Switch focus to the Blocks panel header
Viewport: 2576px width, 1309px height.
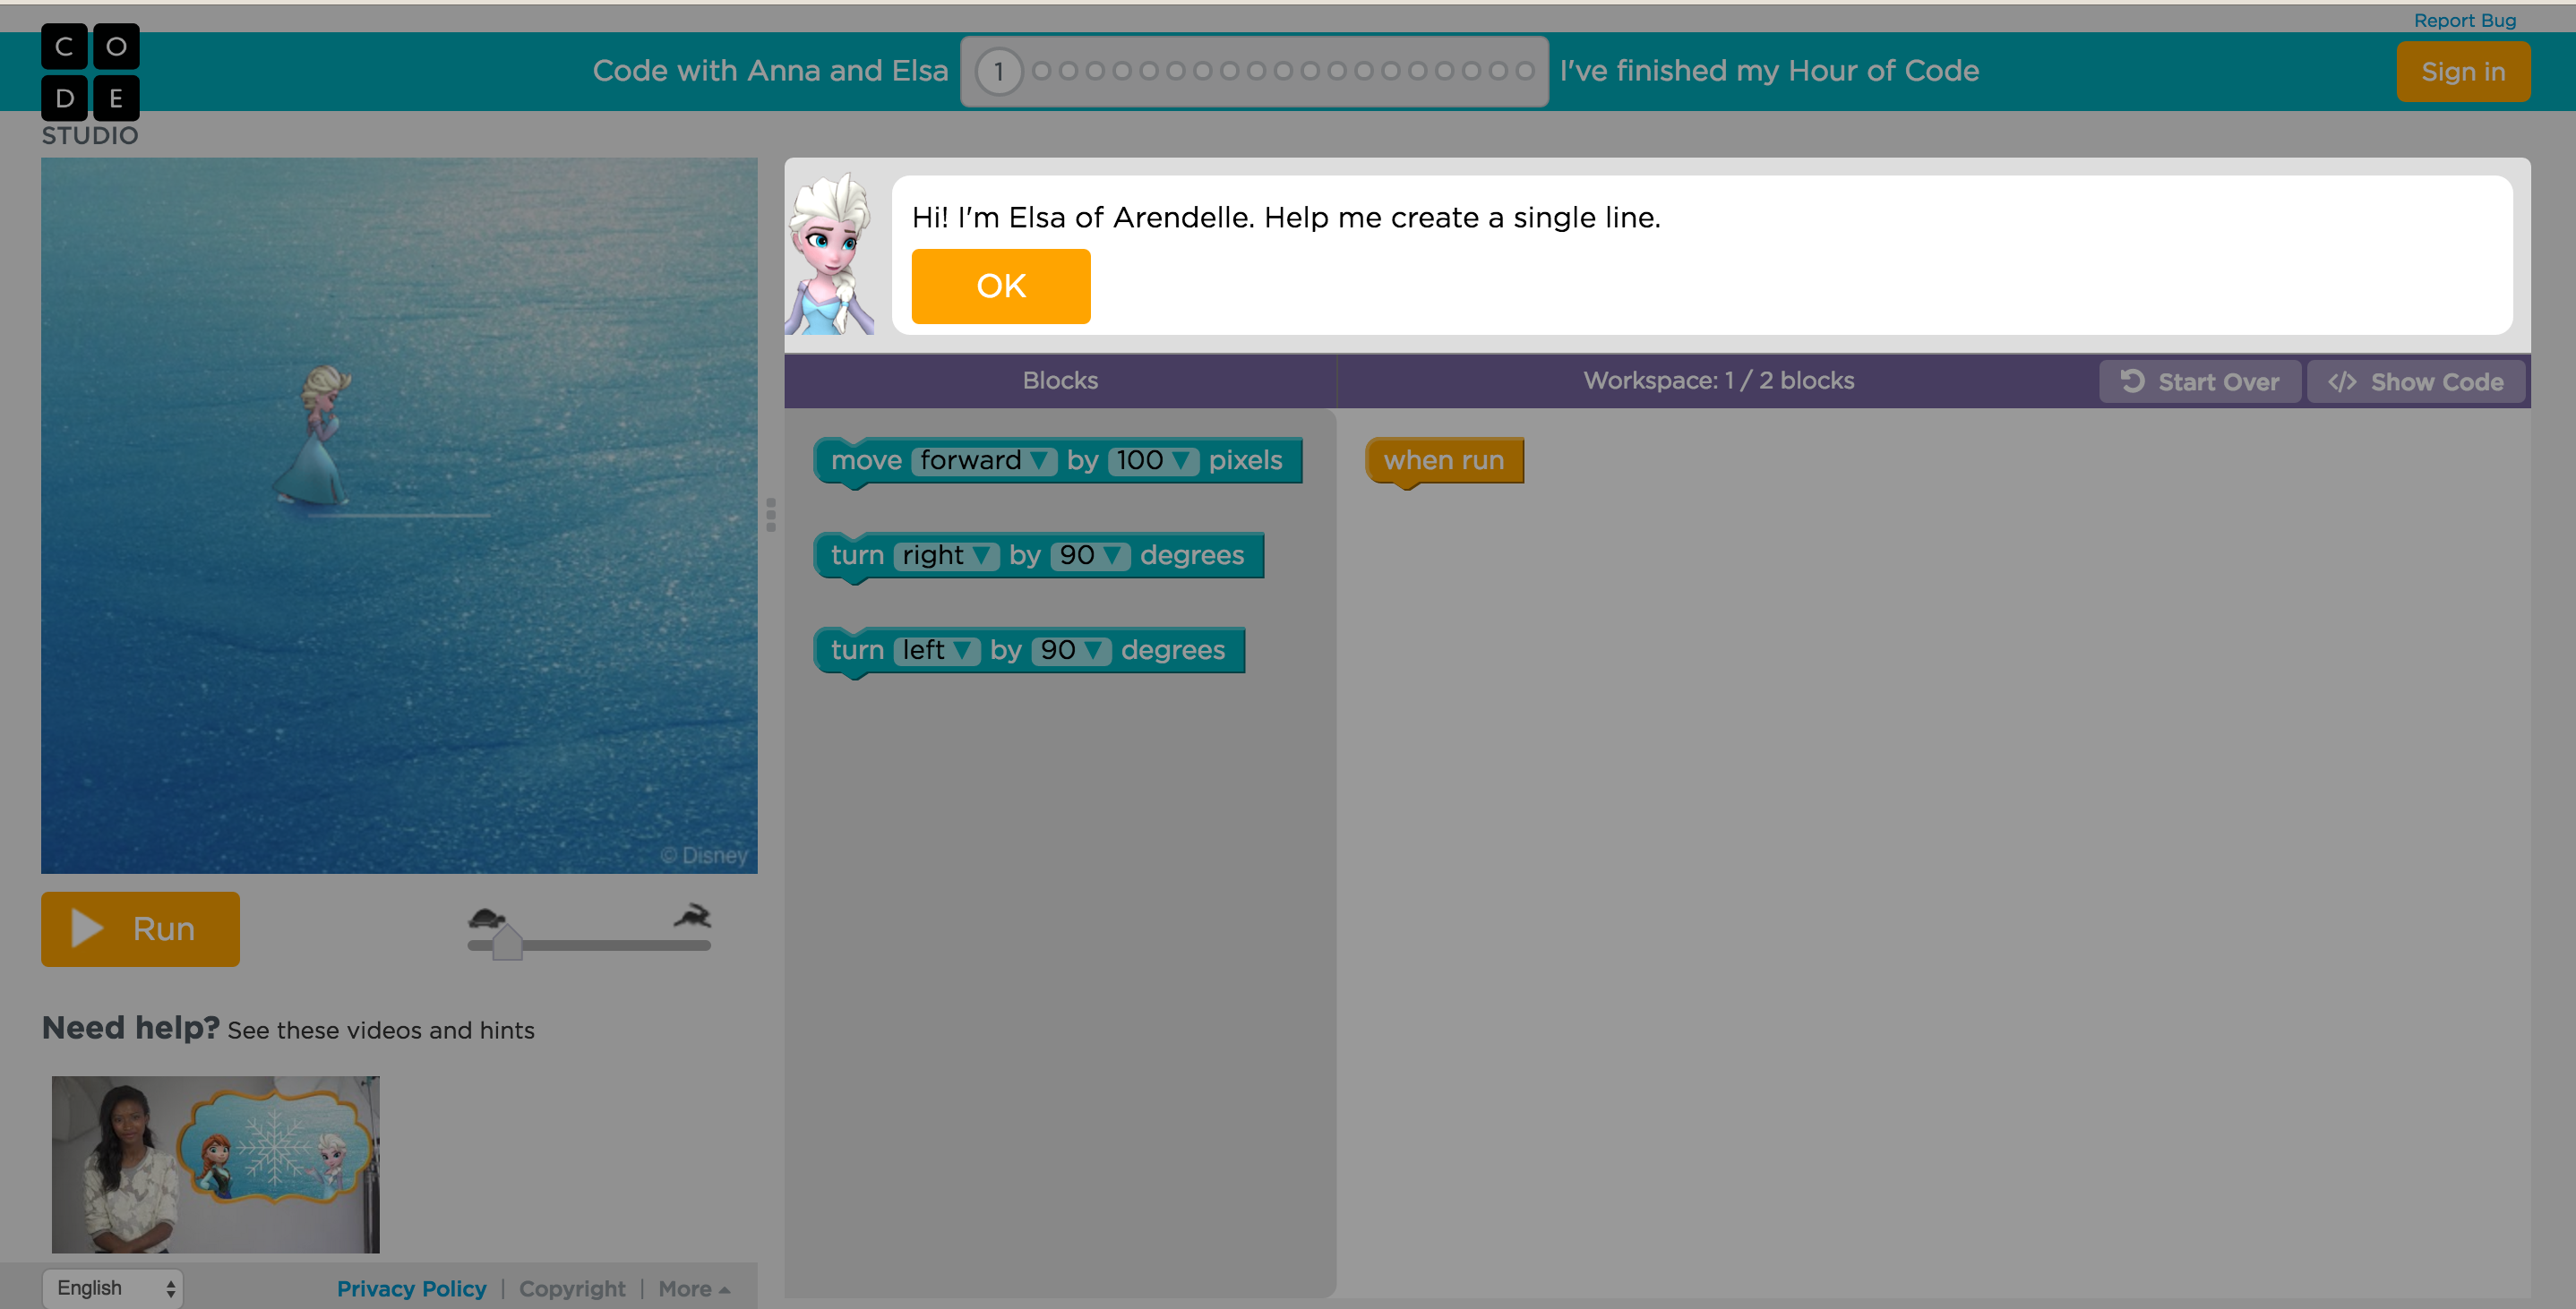tap(1060, 380)
